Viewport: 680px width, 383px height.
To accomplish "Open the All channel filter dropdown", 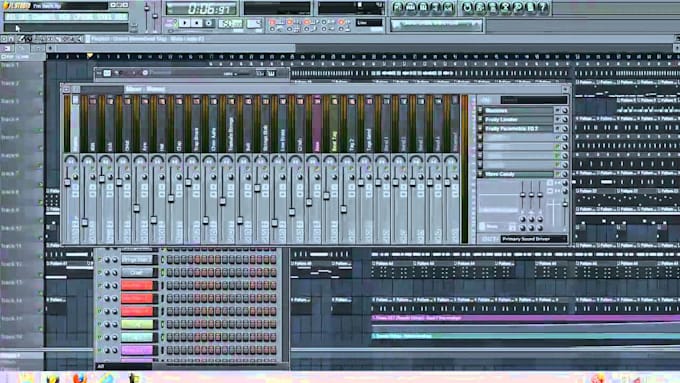I will [124, 367].
